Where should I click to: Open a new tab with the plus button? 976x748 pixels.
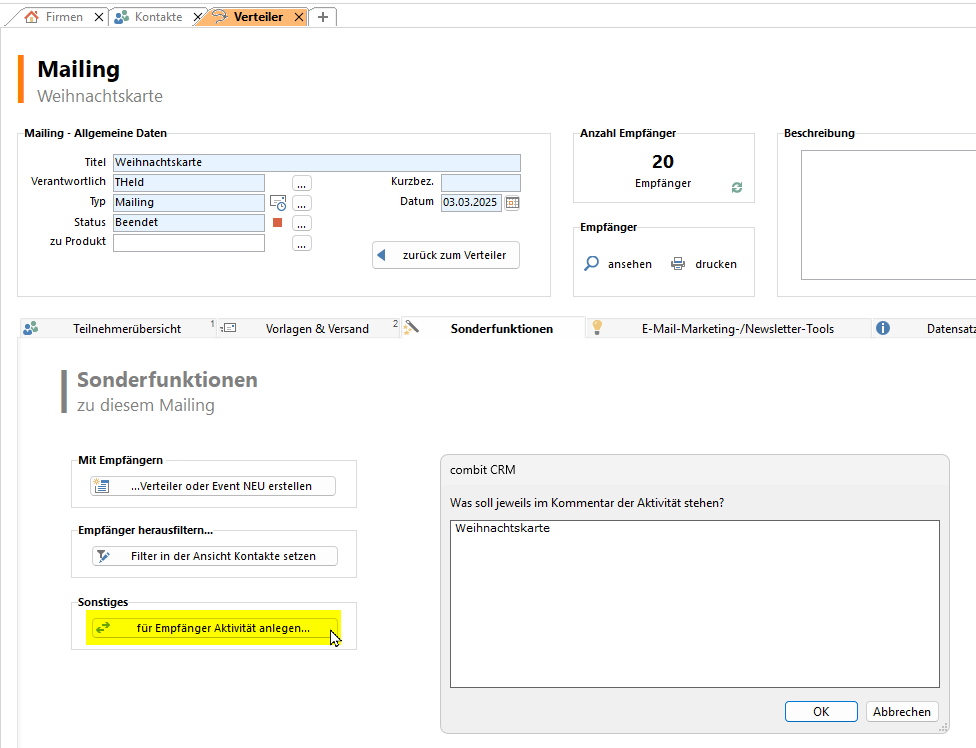coord(323,17)
